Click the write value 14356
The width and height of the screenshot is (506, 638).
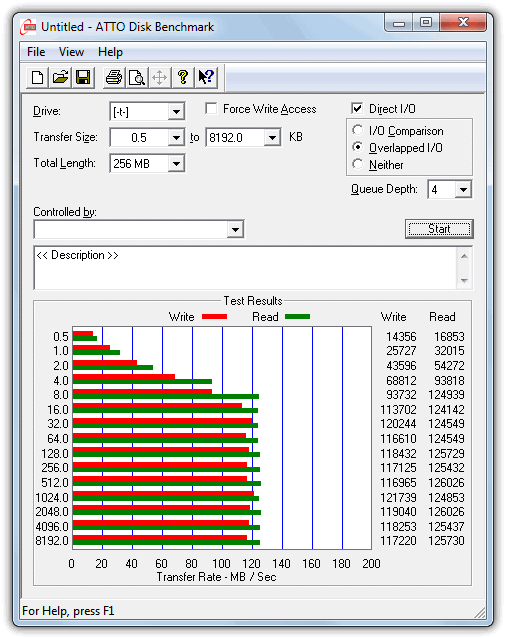pyautogui.click(x=401, y=337)
